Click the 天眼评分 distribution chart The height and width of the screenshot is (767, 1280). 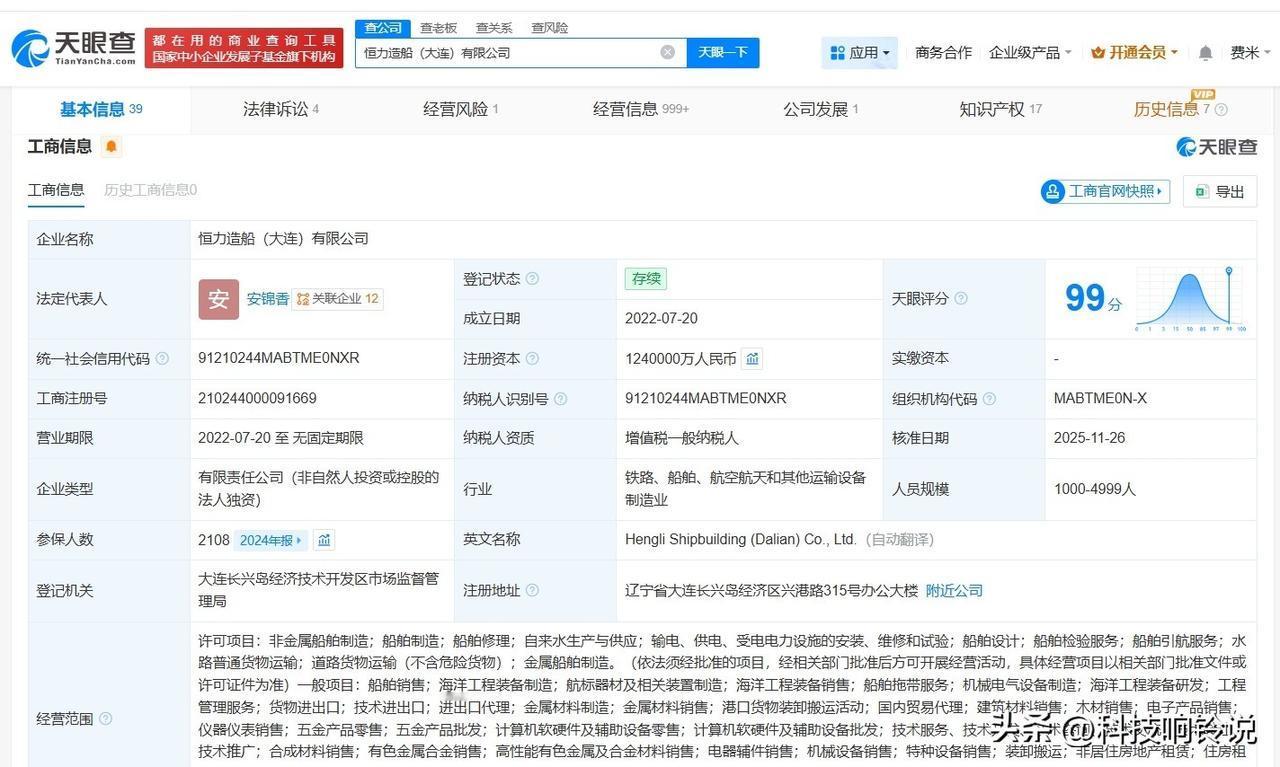(x=1191, y=298)
